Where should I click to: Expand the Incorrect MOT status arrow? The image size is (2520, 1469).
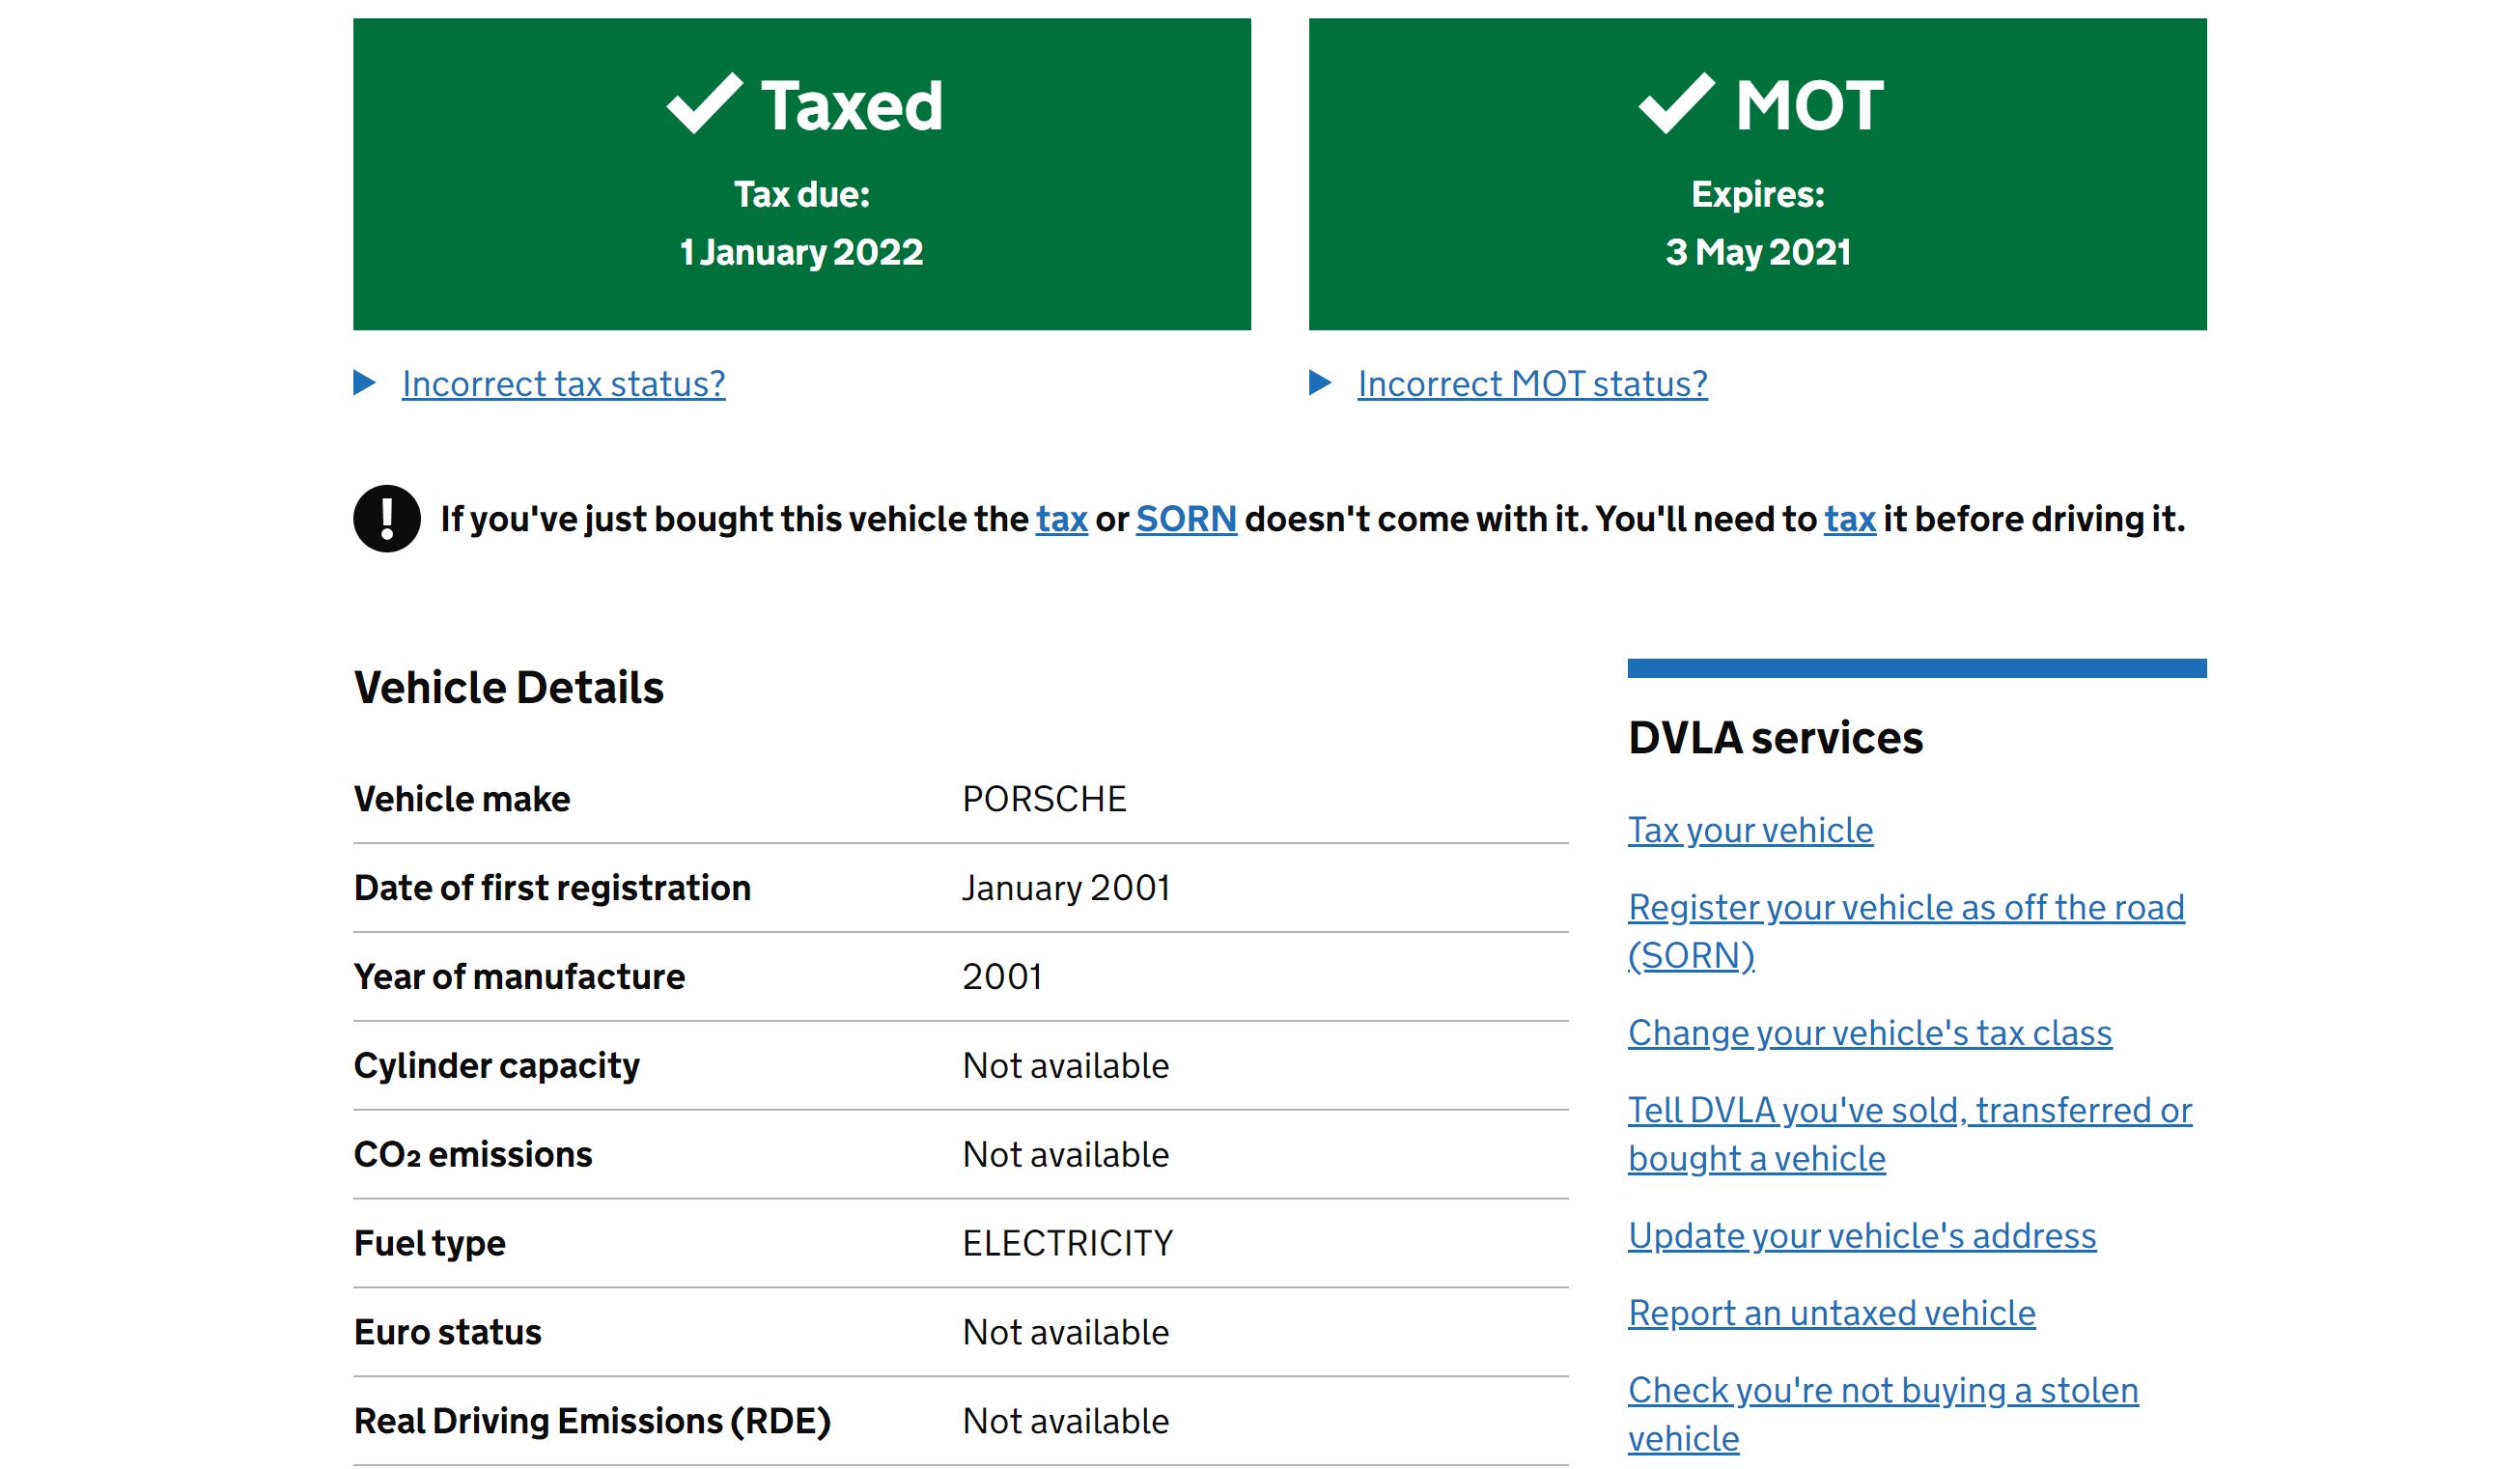point(1320,383)
